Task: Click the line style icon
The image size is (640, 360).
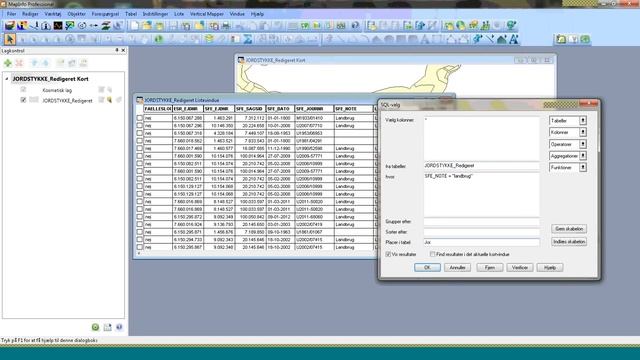Action: (x=490, y=39)
